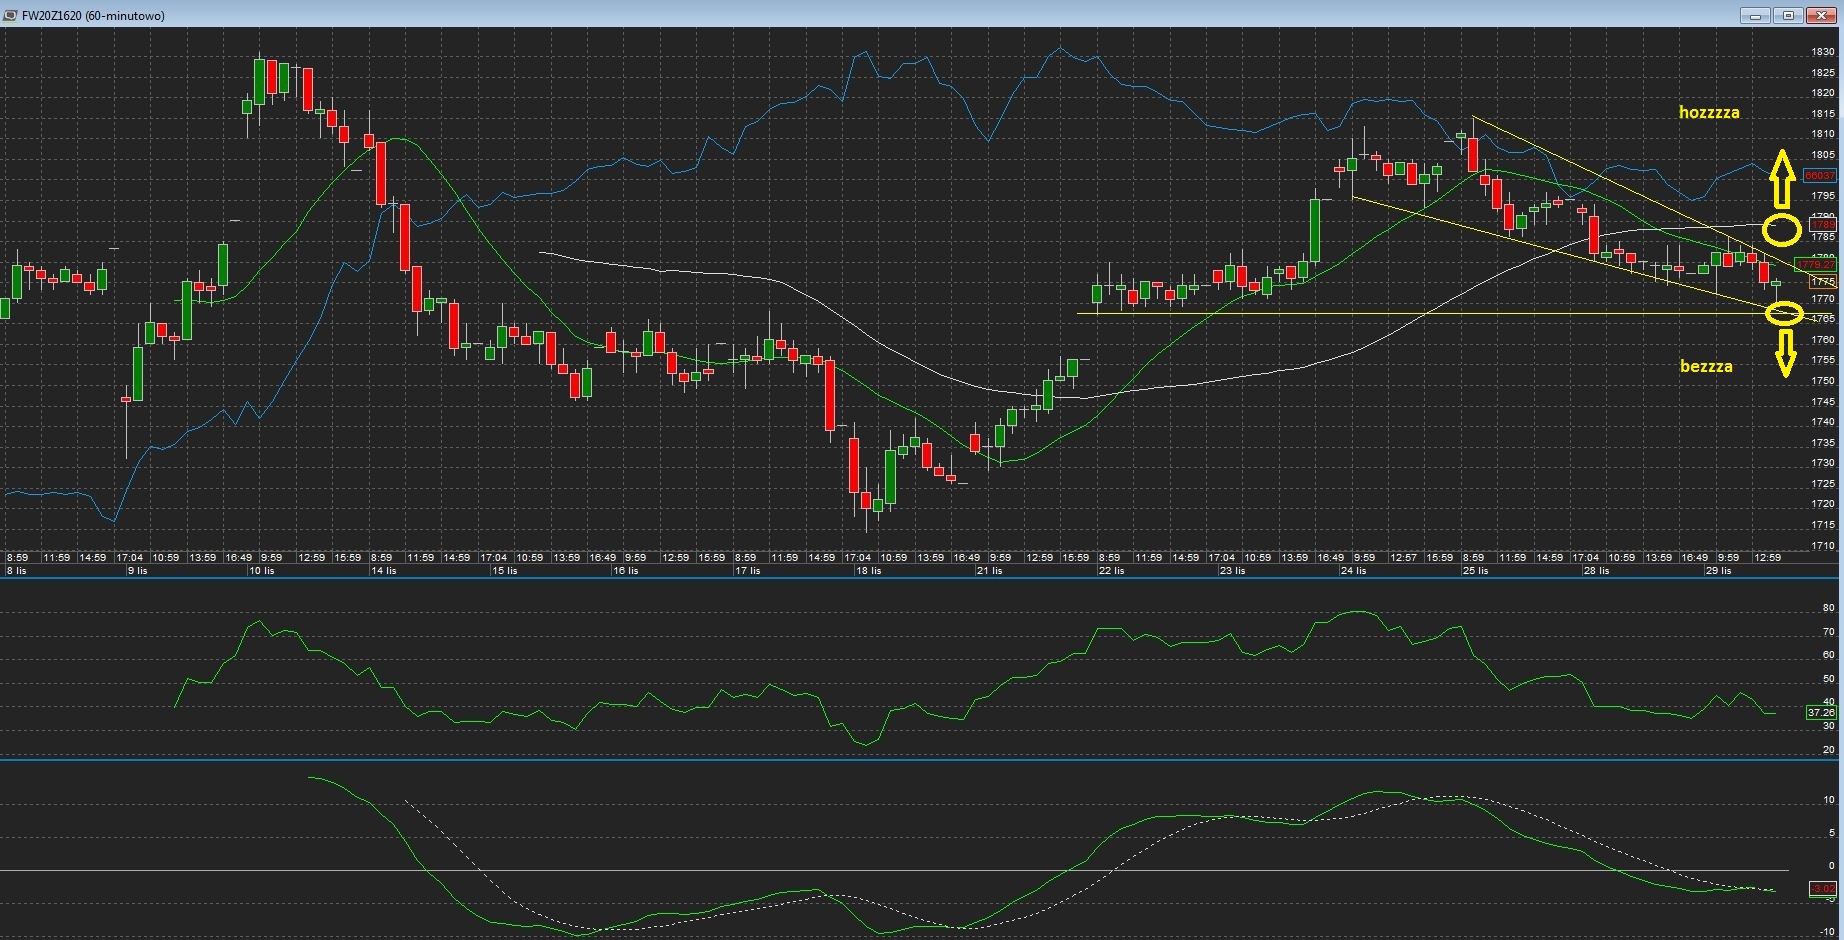
Task: Click the white-boxed 1789 price label
Action: 1823,225
